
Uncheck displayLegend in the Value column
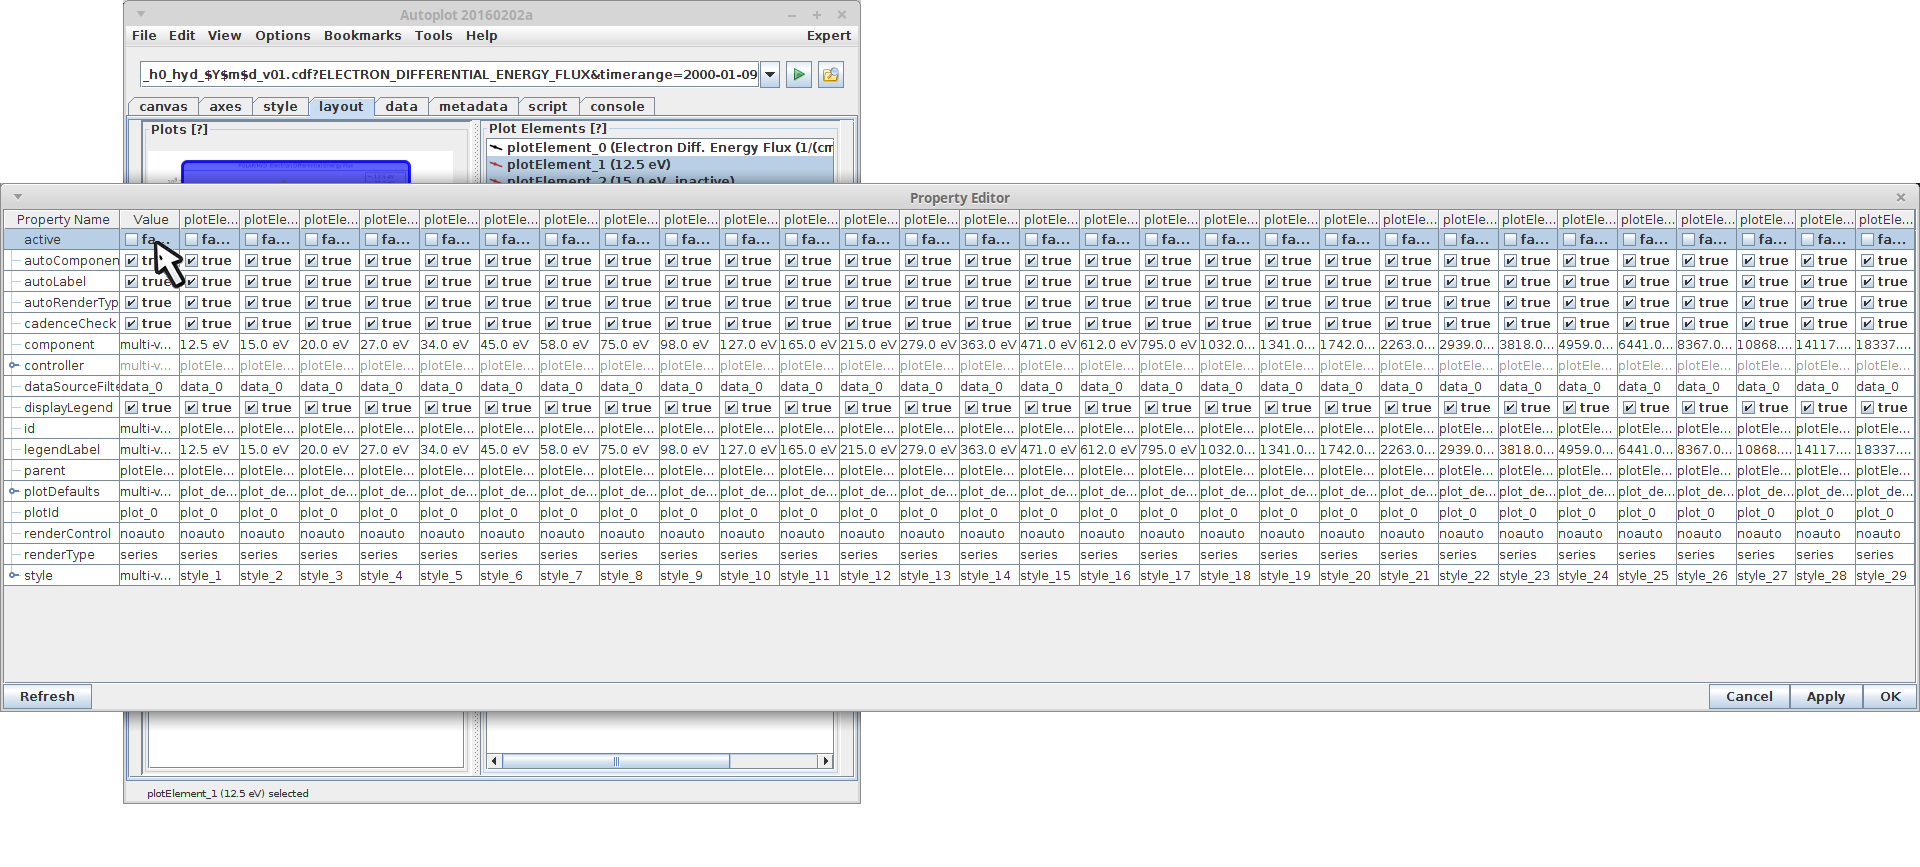(x=131, y=408)
